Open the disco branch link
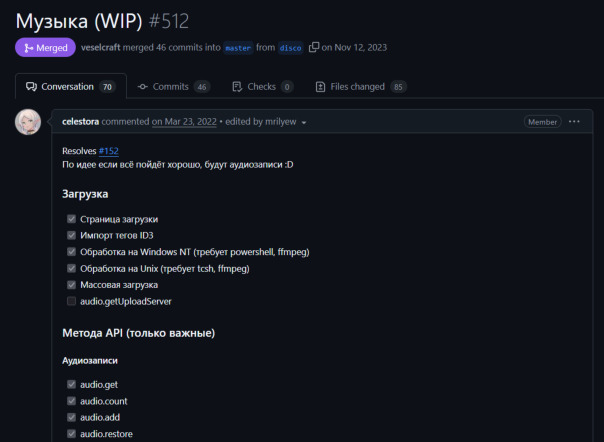Image resolution: width=604 pixels, height=442 pixels. 290,48
